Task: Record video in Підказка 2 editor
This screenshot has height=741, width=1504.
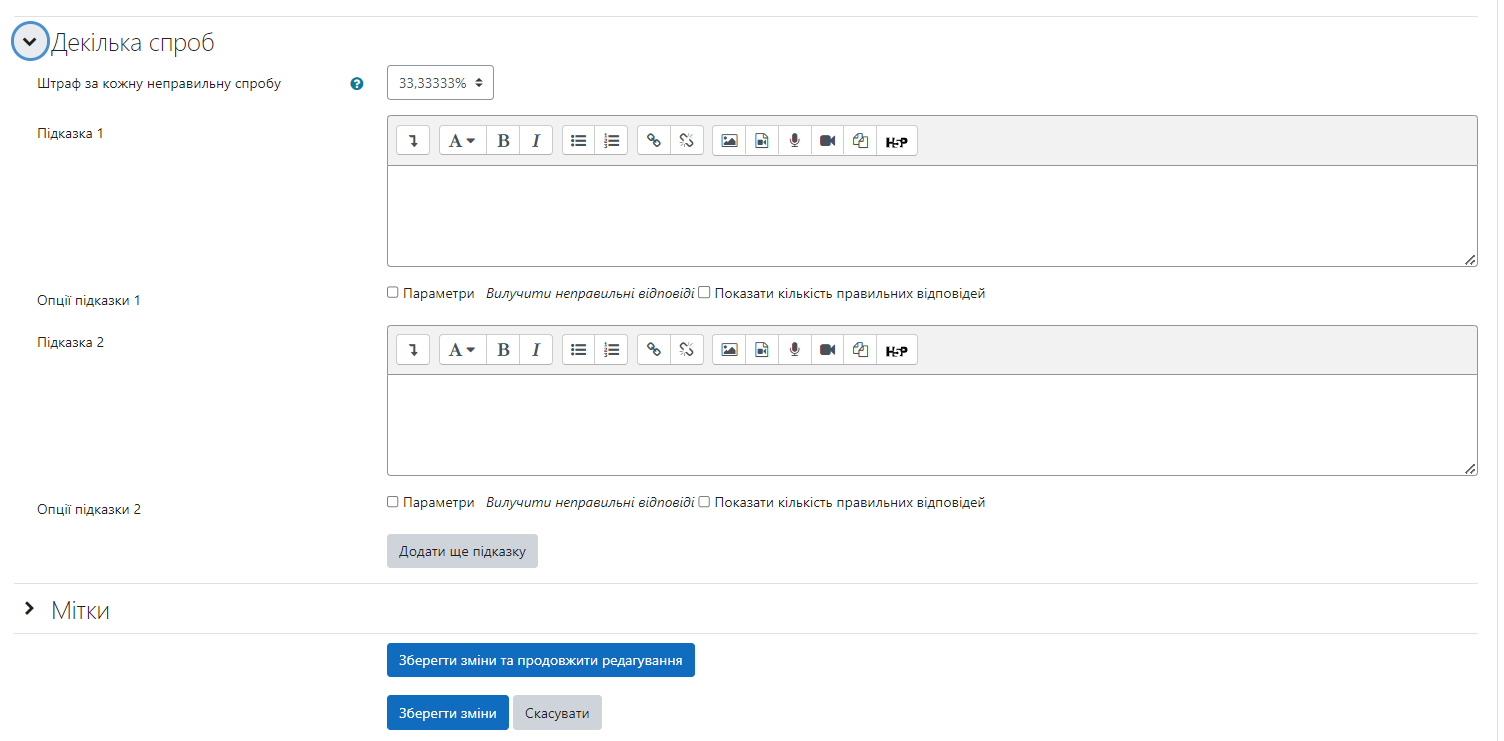Action: [827, 350]
